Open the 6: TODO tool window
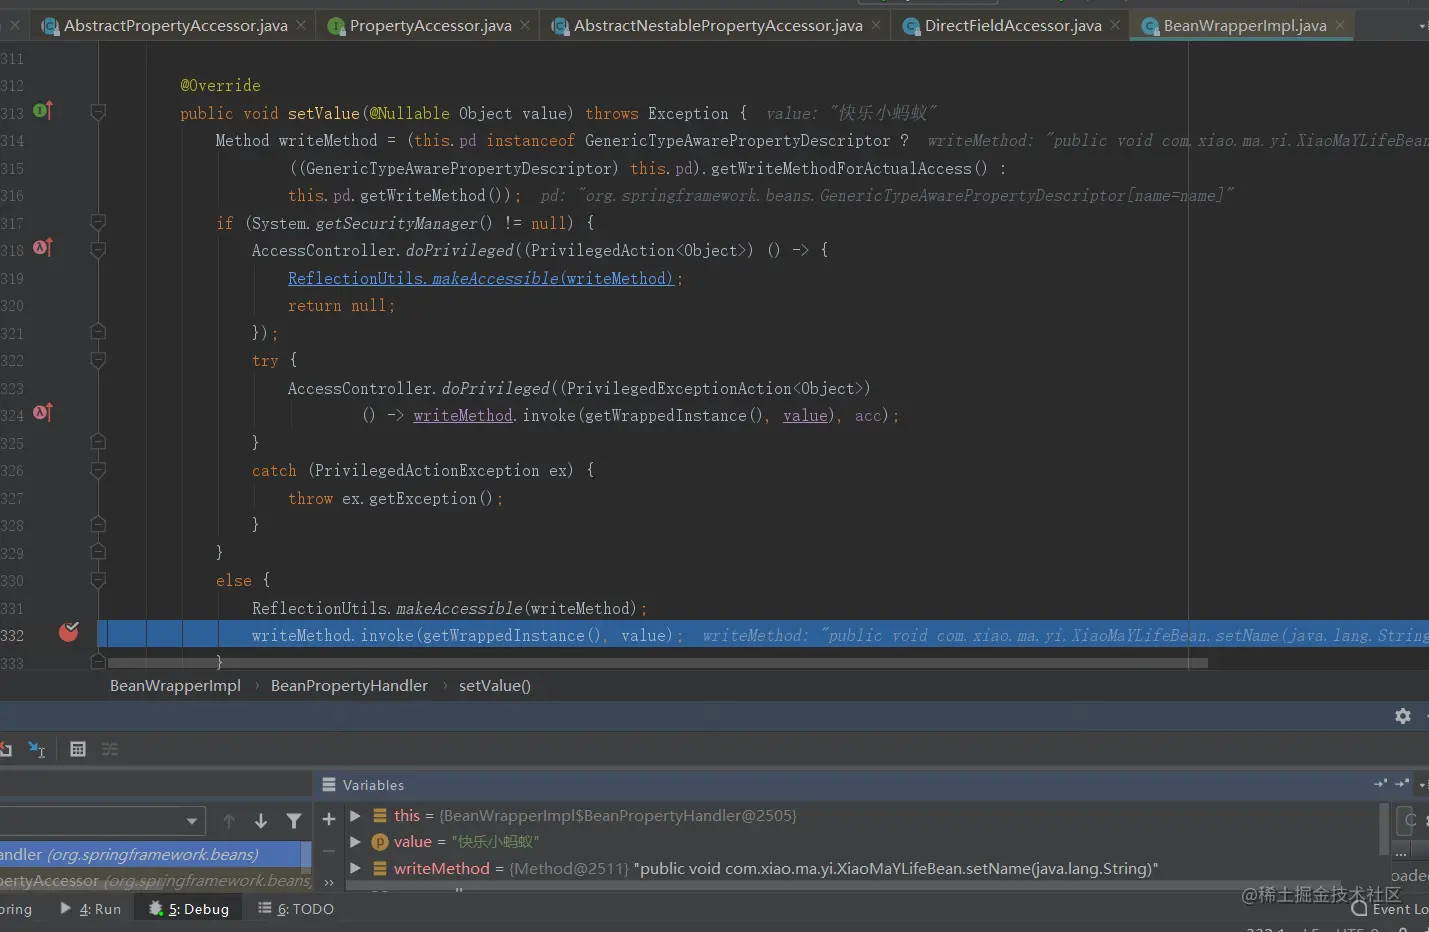 (x=297, y=909)
